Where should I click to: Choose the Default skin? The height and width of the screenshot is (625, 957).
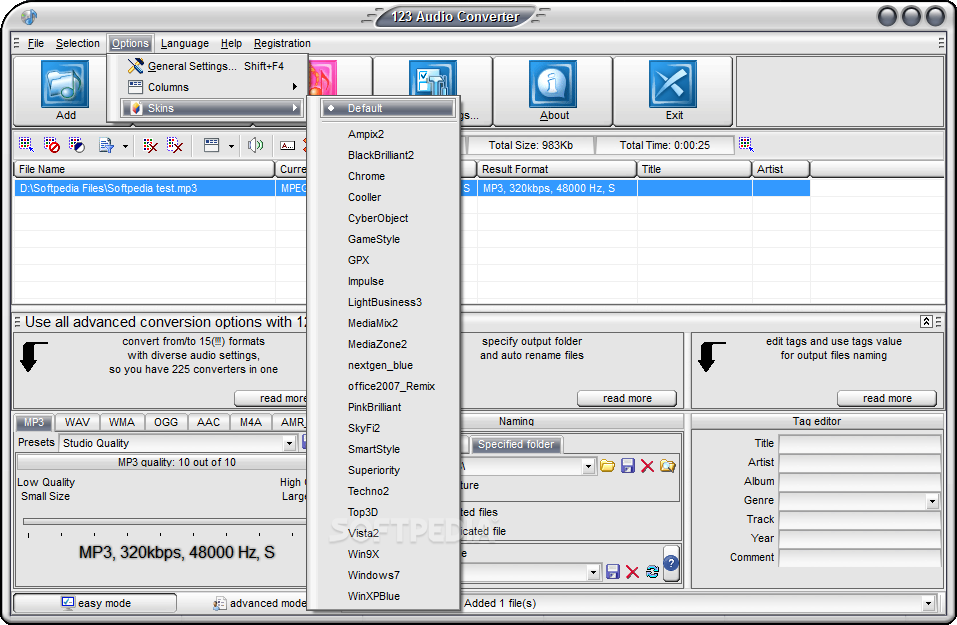388,108
